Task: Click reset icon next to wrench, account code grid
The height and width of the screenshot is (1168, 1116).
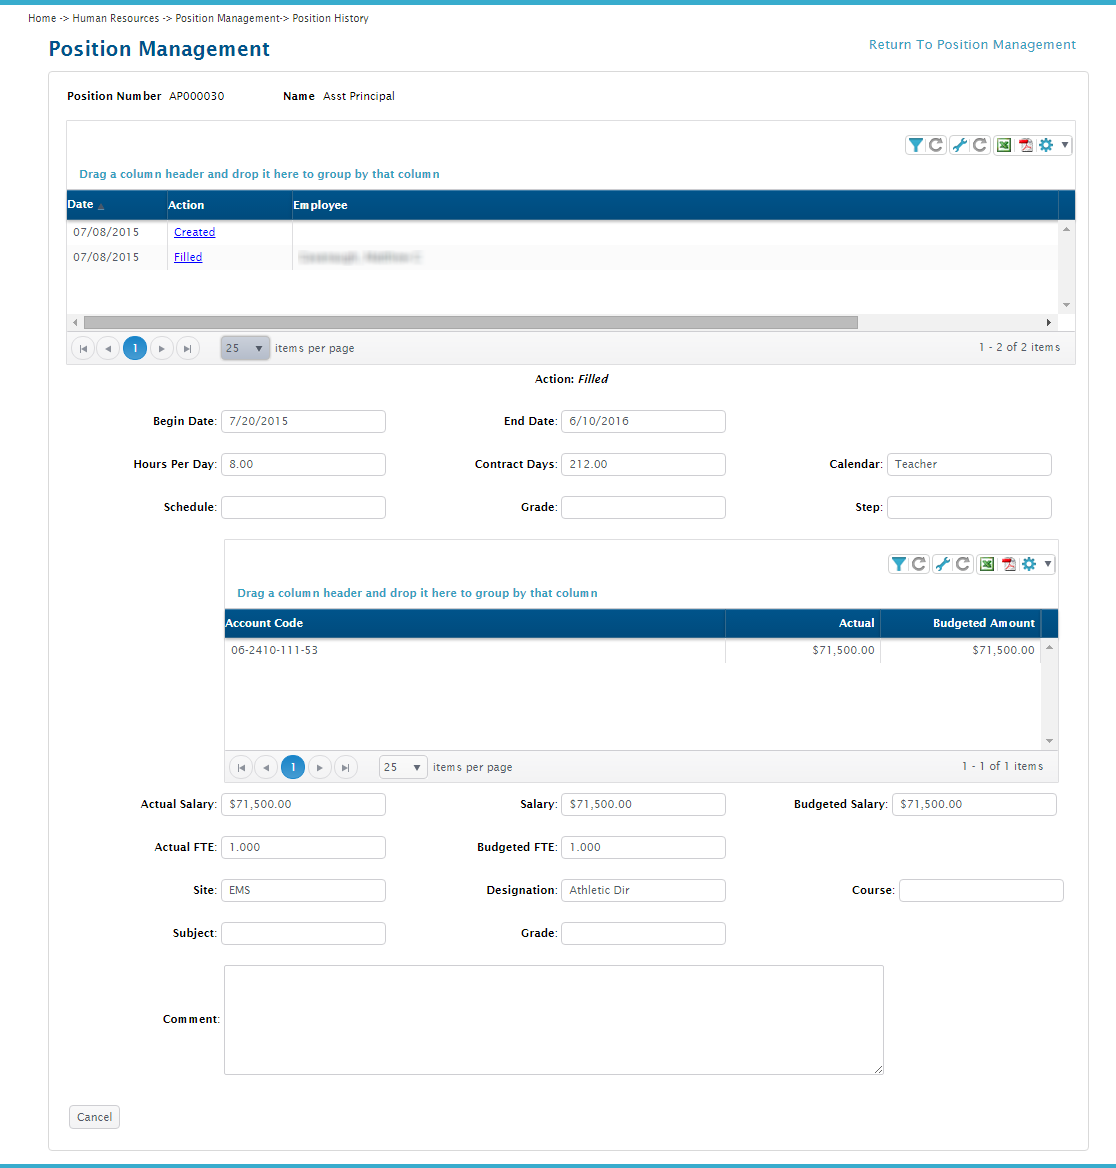Action: 963,565
